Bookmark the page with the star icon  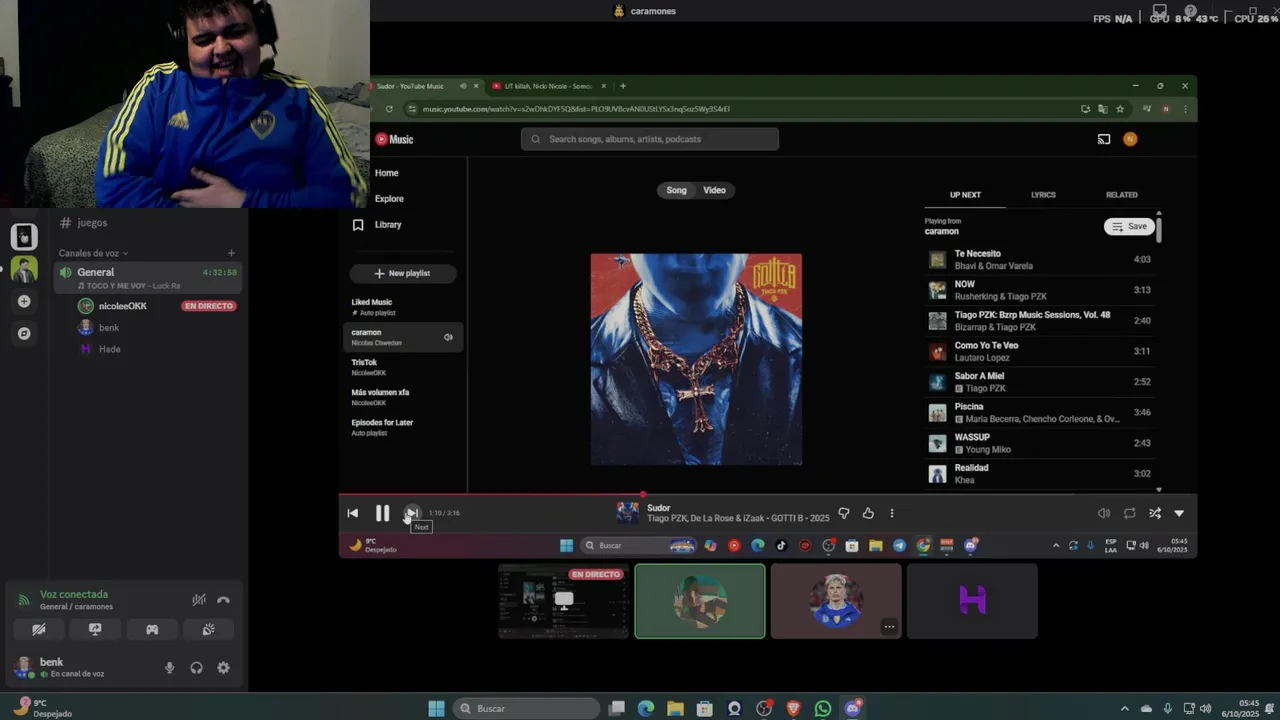pos(1120,109)
